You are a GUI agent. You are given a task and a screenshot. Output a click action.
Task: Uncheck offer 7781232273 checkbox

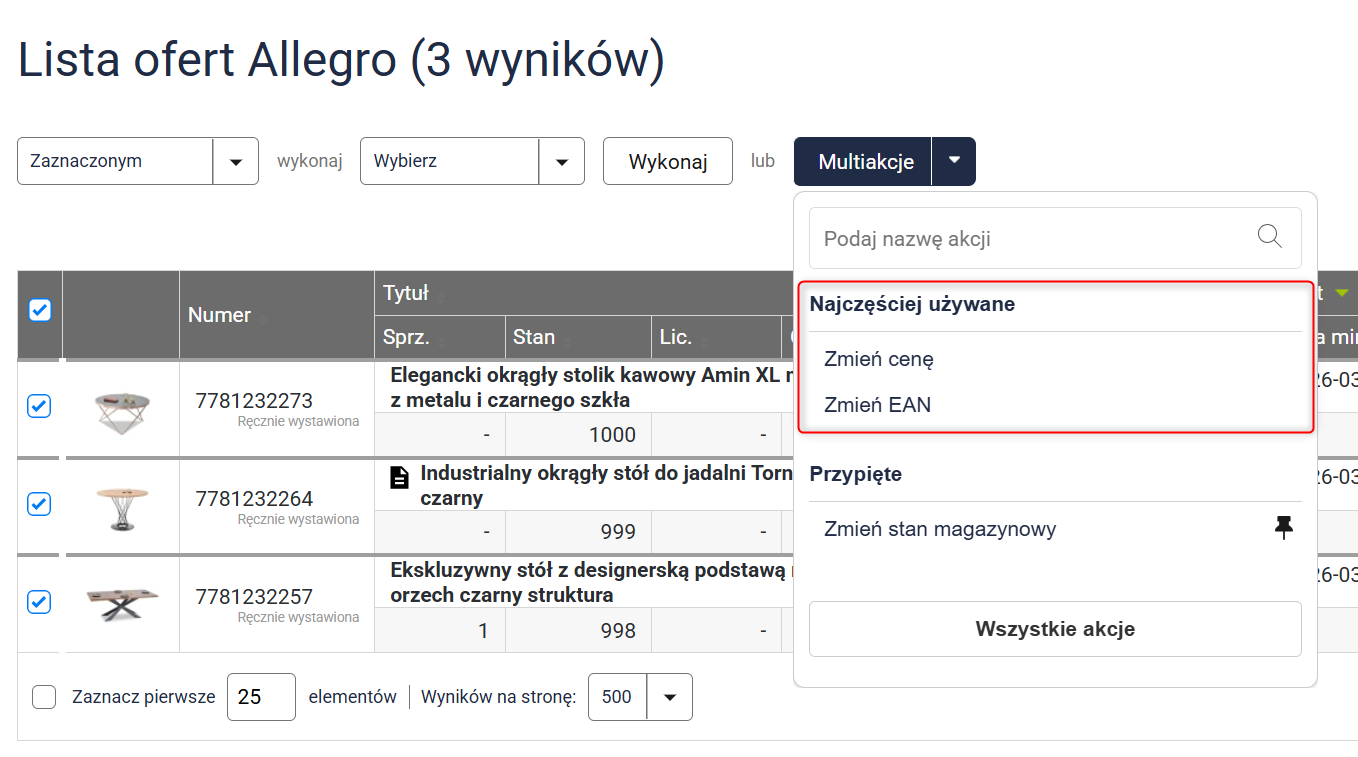[x=39, y=406]
